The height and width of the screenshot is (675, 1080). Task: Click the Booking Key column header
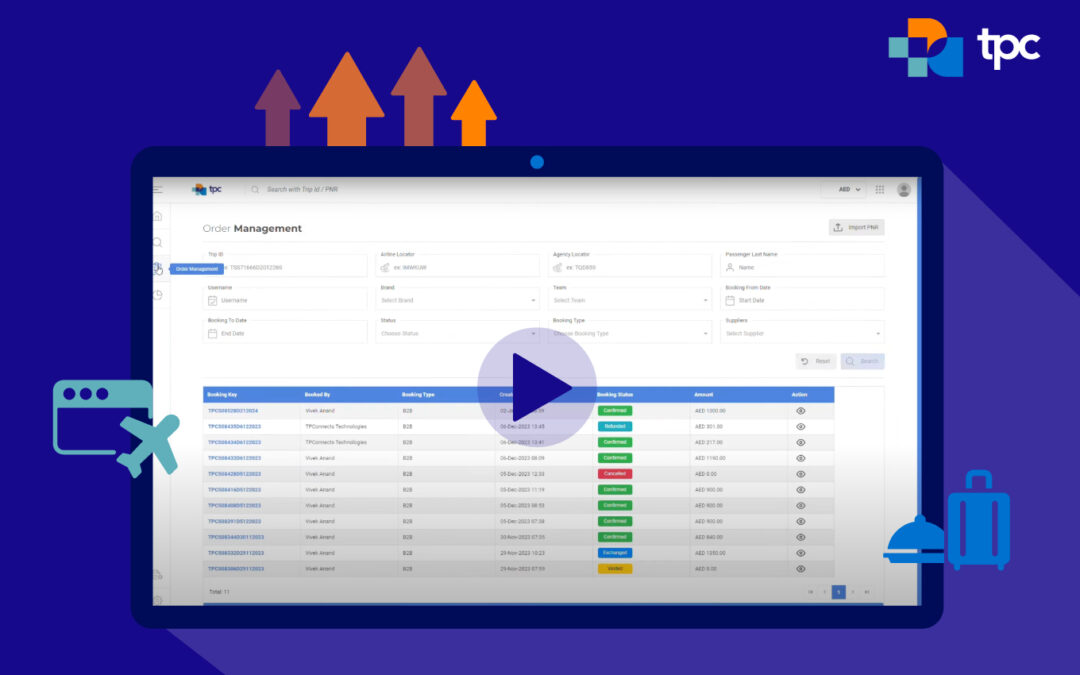222,395
